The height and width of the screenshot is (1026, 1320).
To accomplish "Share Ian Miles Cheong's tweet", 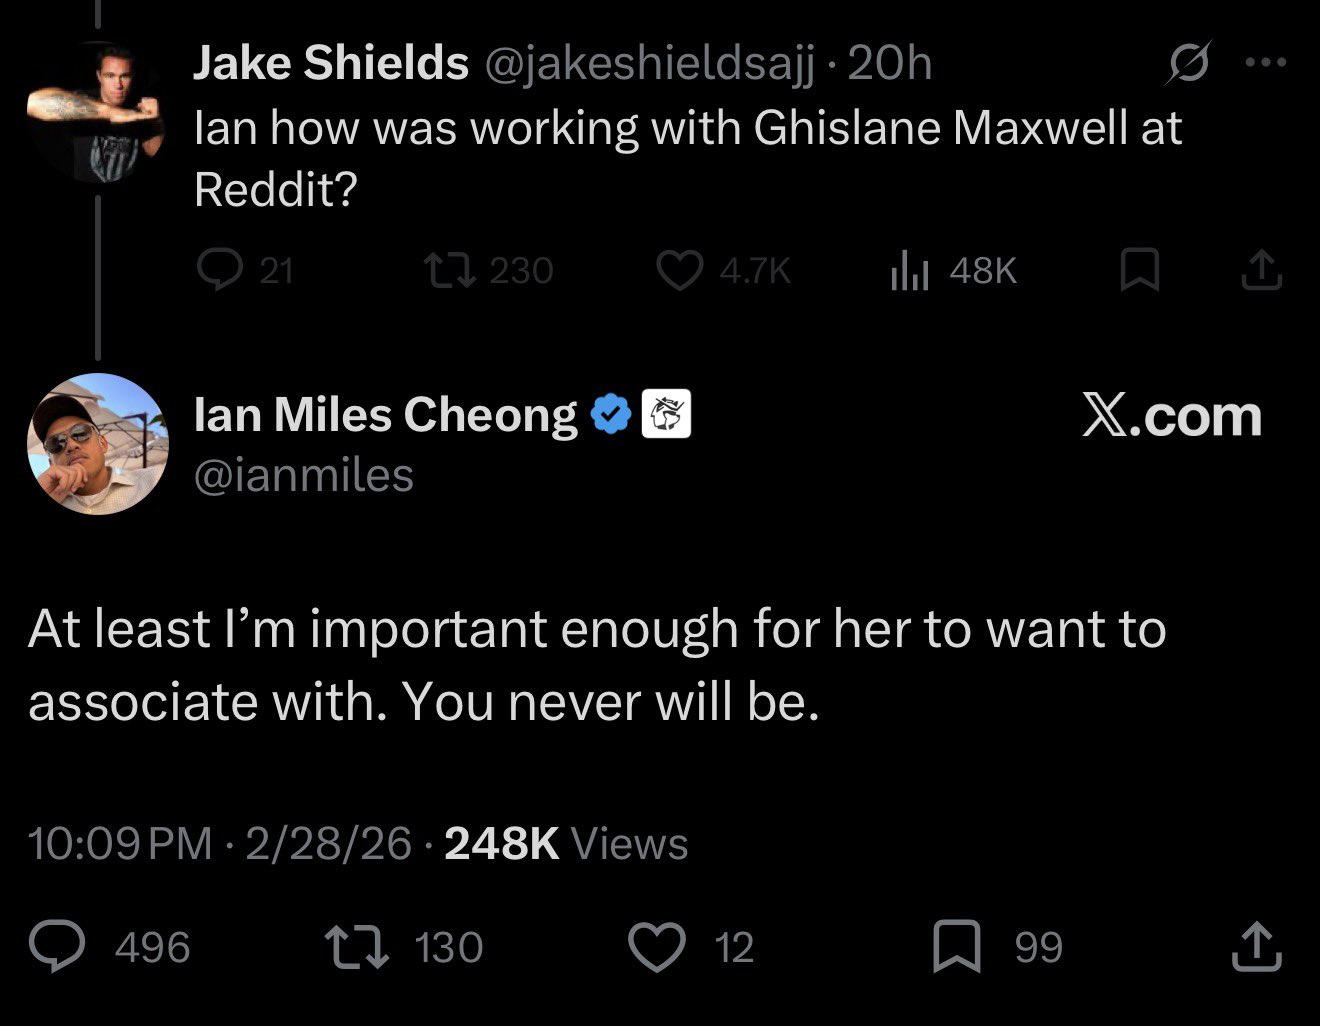I will pyautogui.click(x=1256, y=947).
